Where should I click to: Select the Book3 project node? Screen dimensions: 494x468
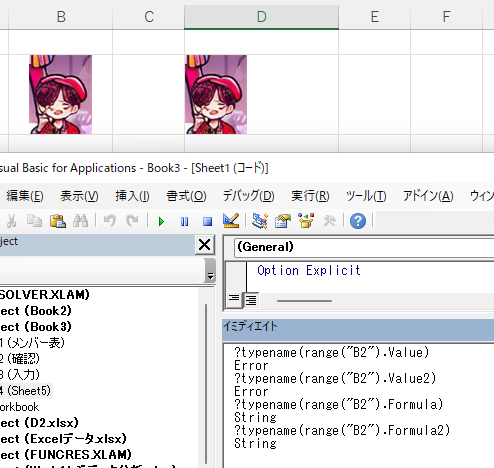tap(36, 327)
